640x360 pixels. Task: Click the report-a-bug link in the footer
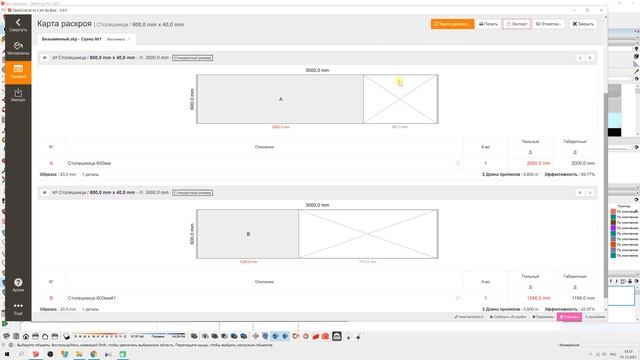(508, 317)
